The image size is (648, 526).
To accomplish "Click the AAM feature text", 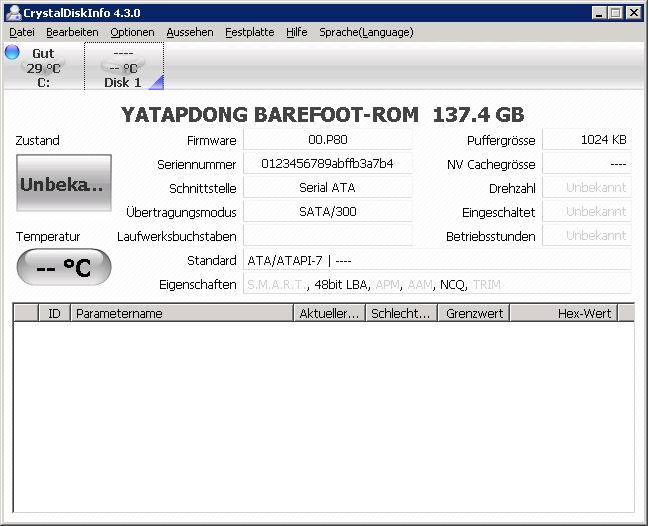I will (x=420, y=285).
